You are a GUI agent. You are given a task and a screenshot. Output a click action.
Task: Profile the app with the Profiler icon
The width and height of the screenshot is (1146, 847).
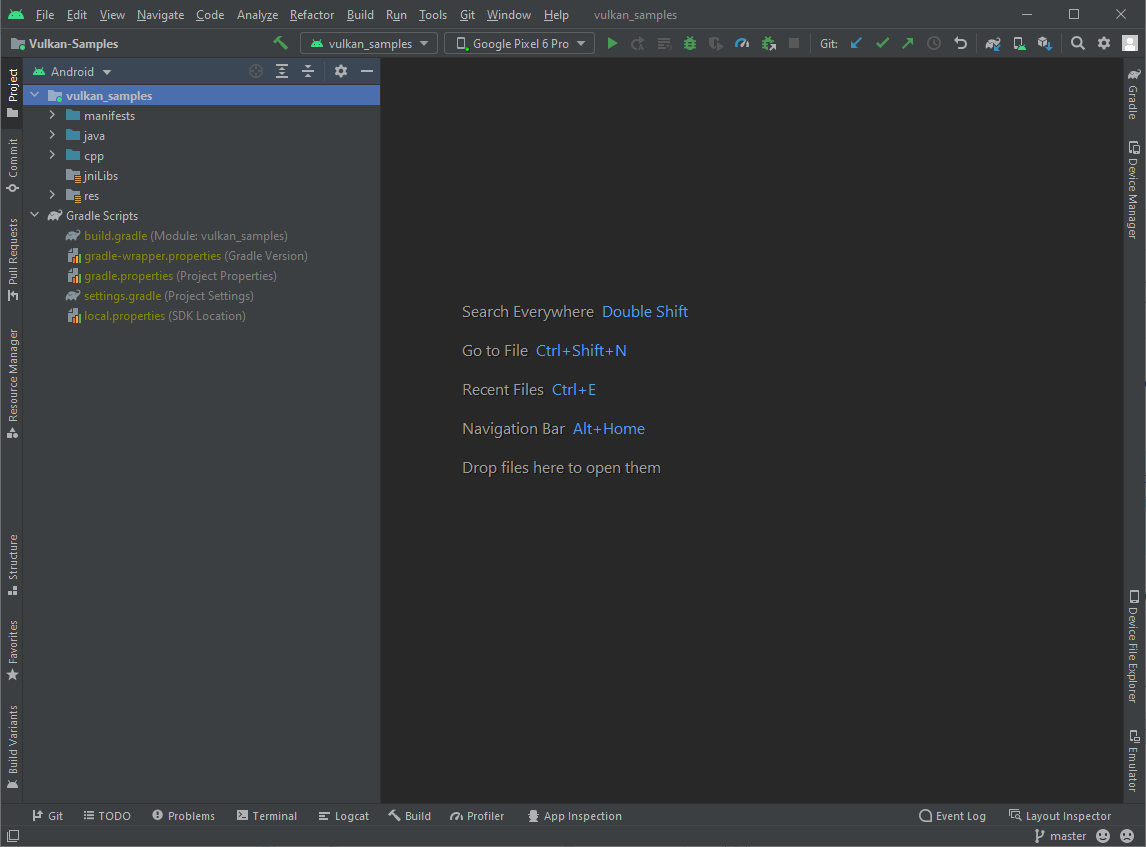[740, 43]
